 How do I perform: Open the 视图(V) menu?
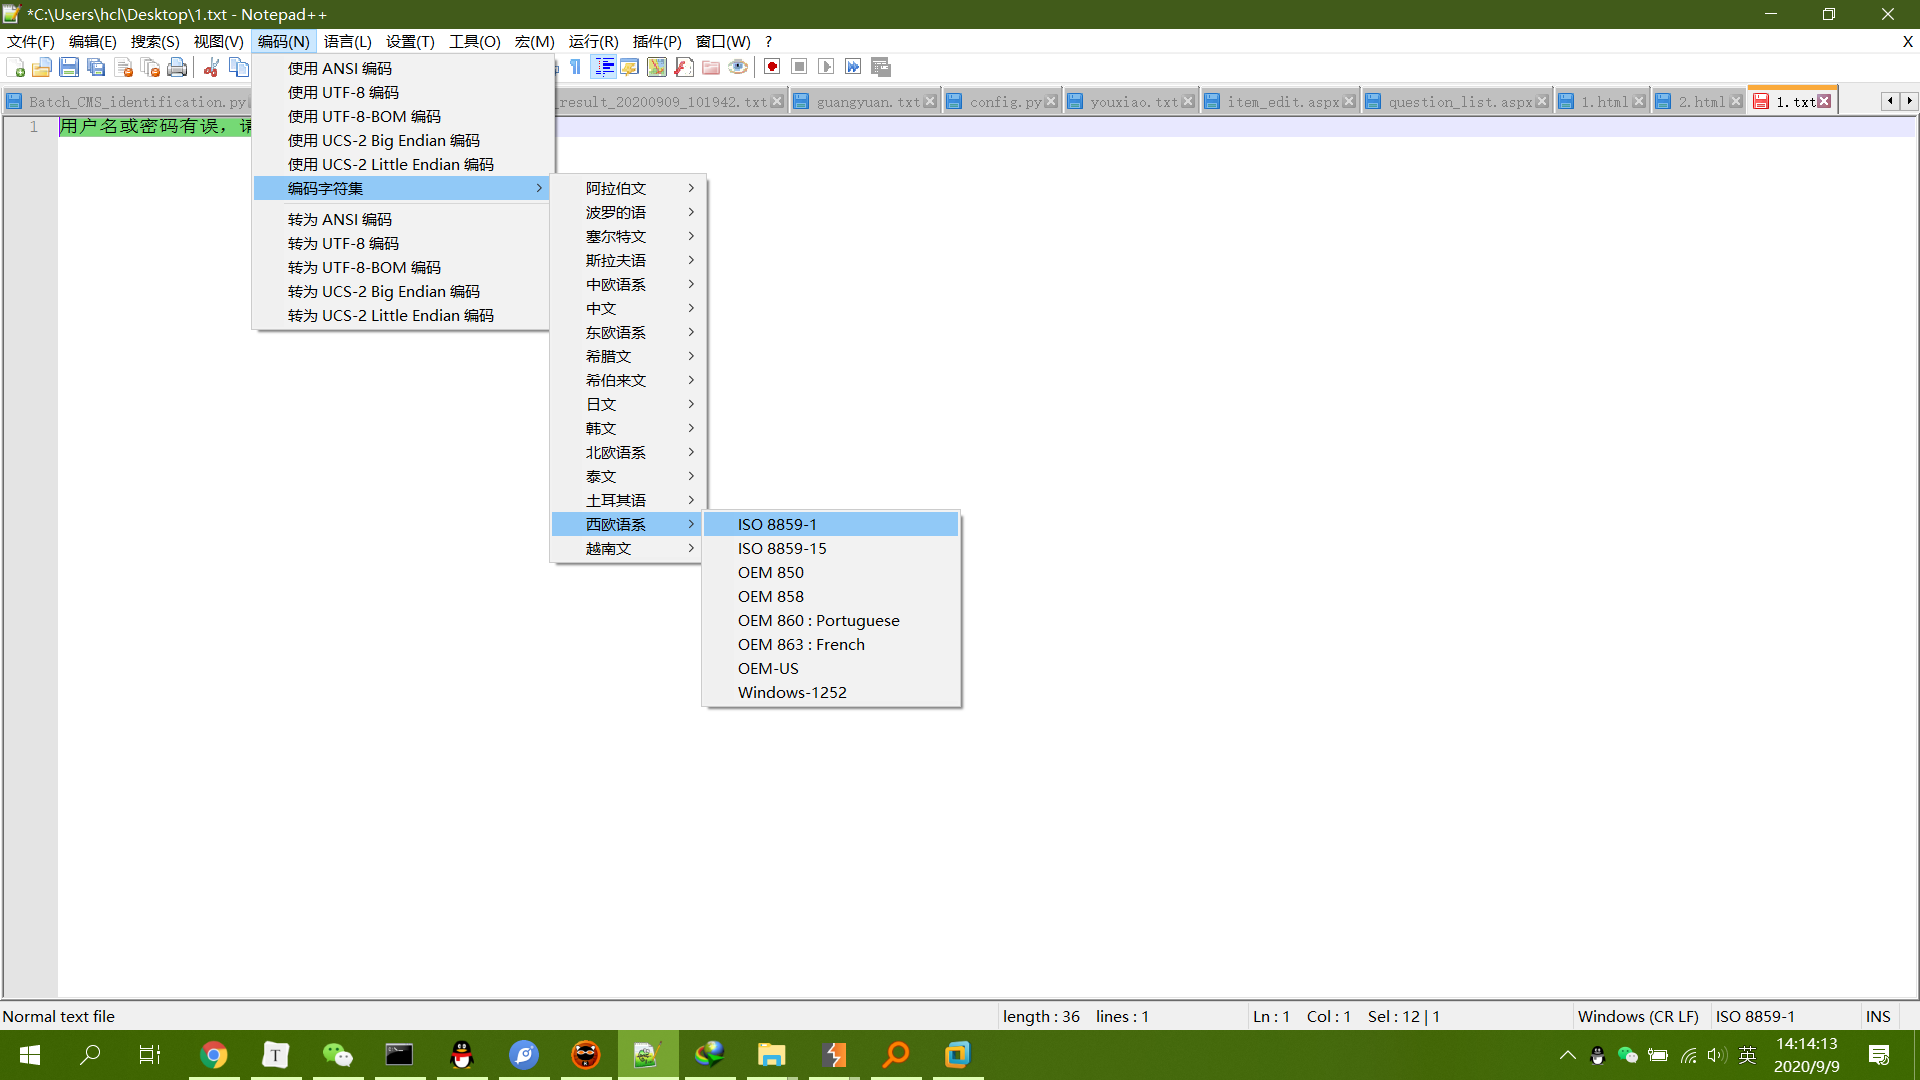[219, 41]
